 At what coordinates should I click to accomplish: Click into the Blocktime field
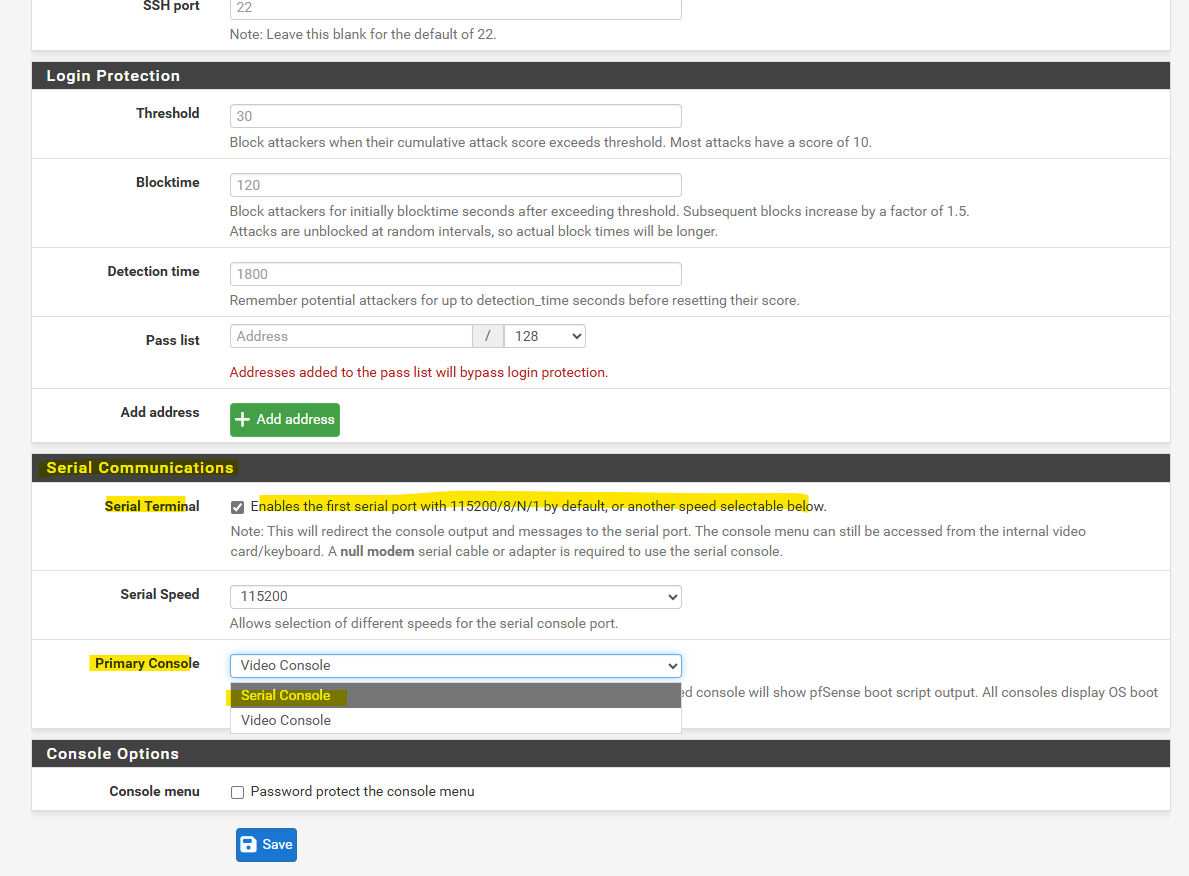[456, 185]
